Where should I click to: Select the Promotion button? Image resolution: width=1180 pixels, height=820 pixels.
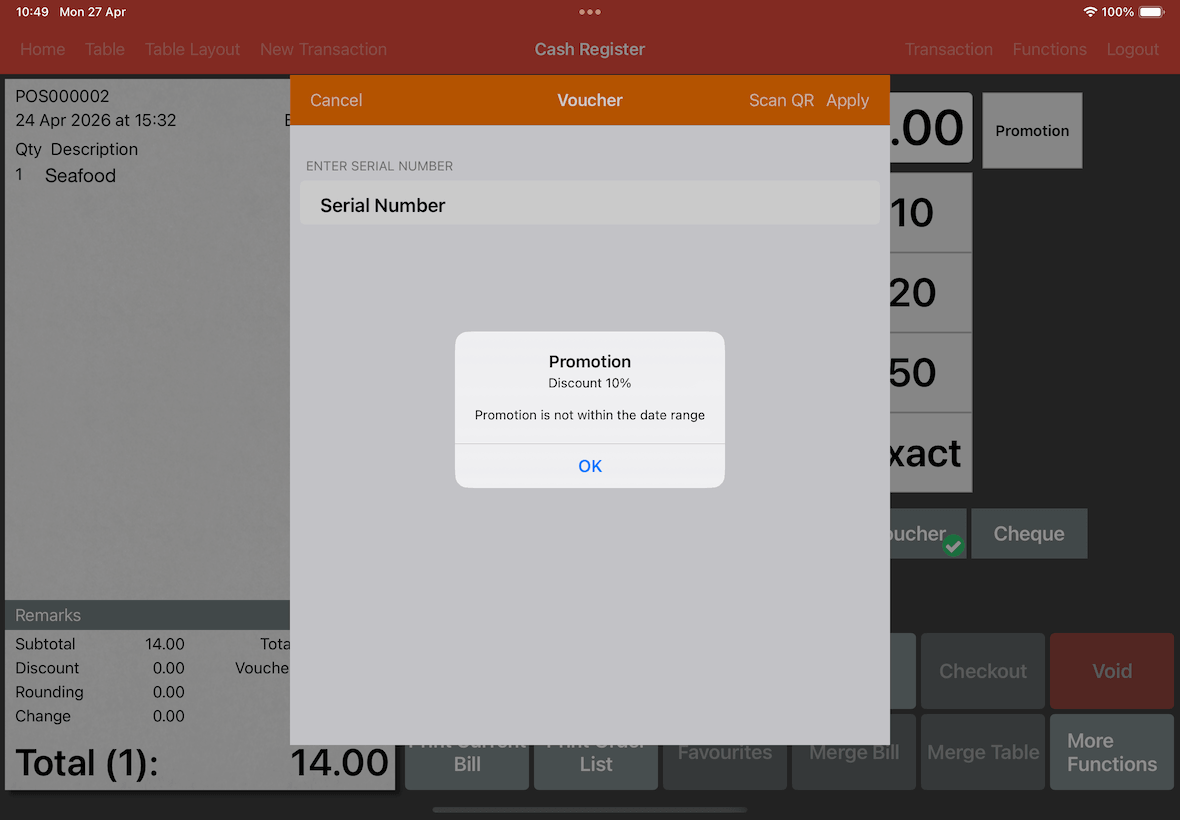click(x=1032, y=130)
